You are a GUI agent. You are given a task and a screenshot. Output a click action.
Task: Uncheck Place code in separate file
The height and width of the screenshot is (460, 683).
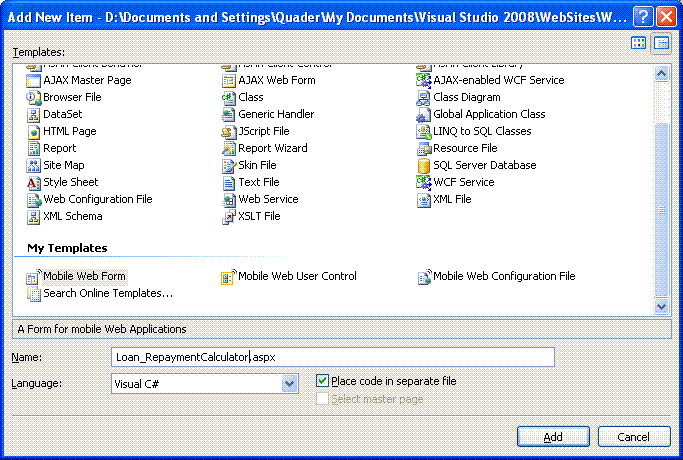(x=322, y=381)
